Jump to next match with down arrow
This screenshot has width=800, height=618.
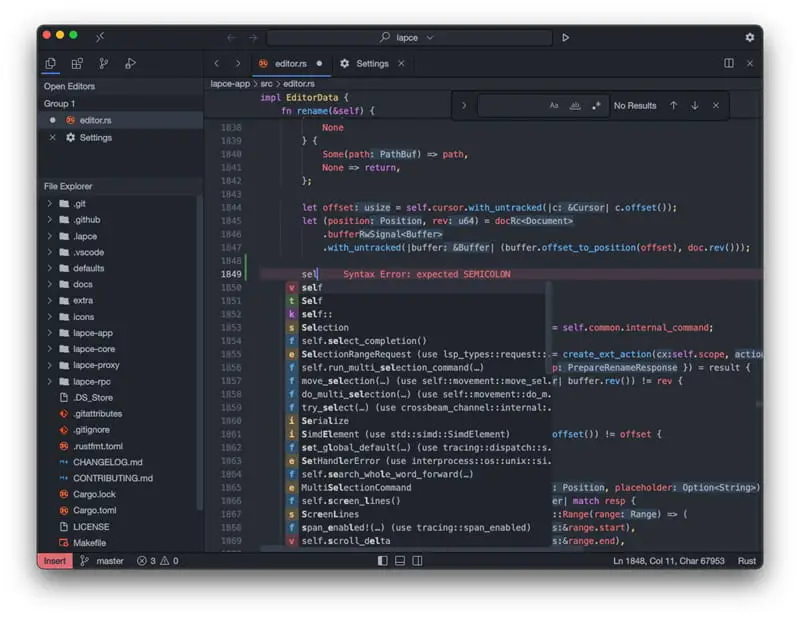(x=694, y=105)
